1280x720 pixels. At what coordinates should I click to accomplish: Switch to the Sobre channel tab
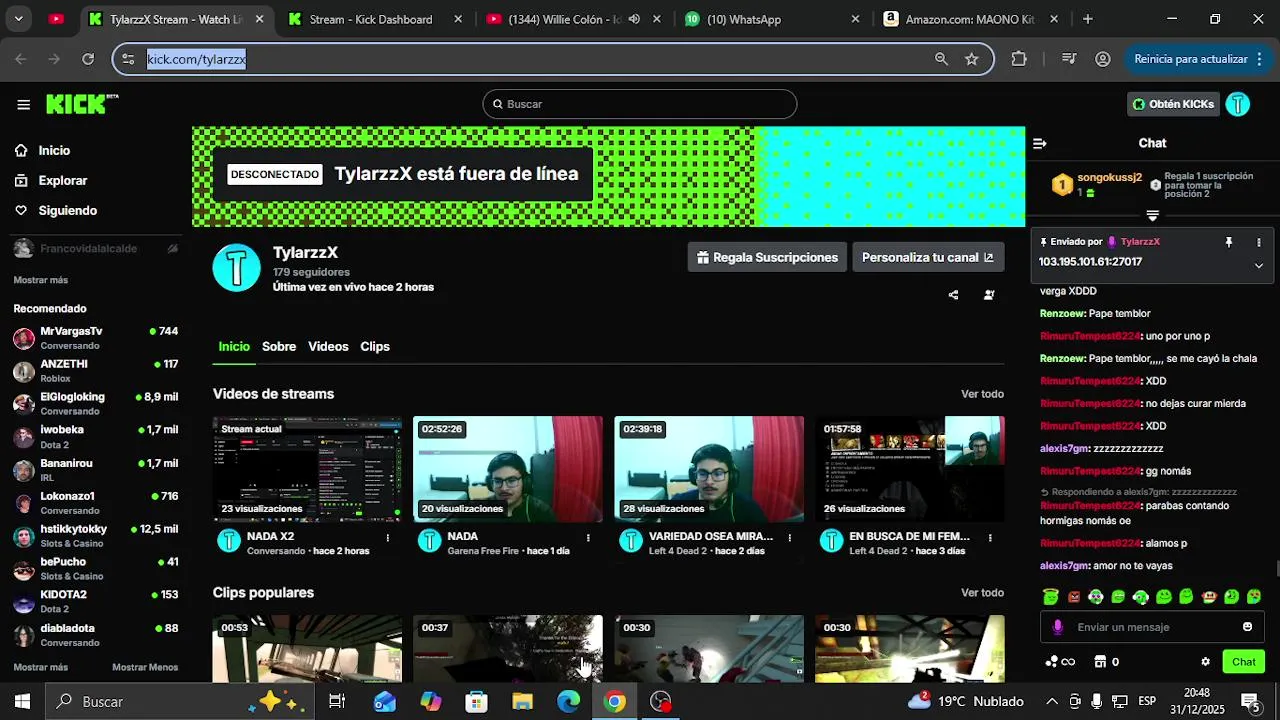(x=279, y=346)
